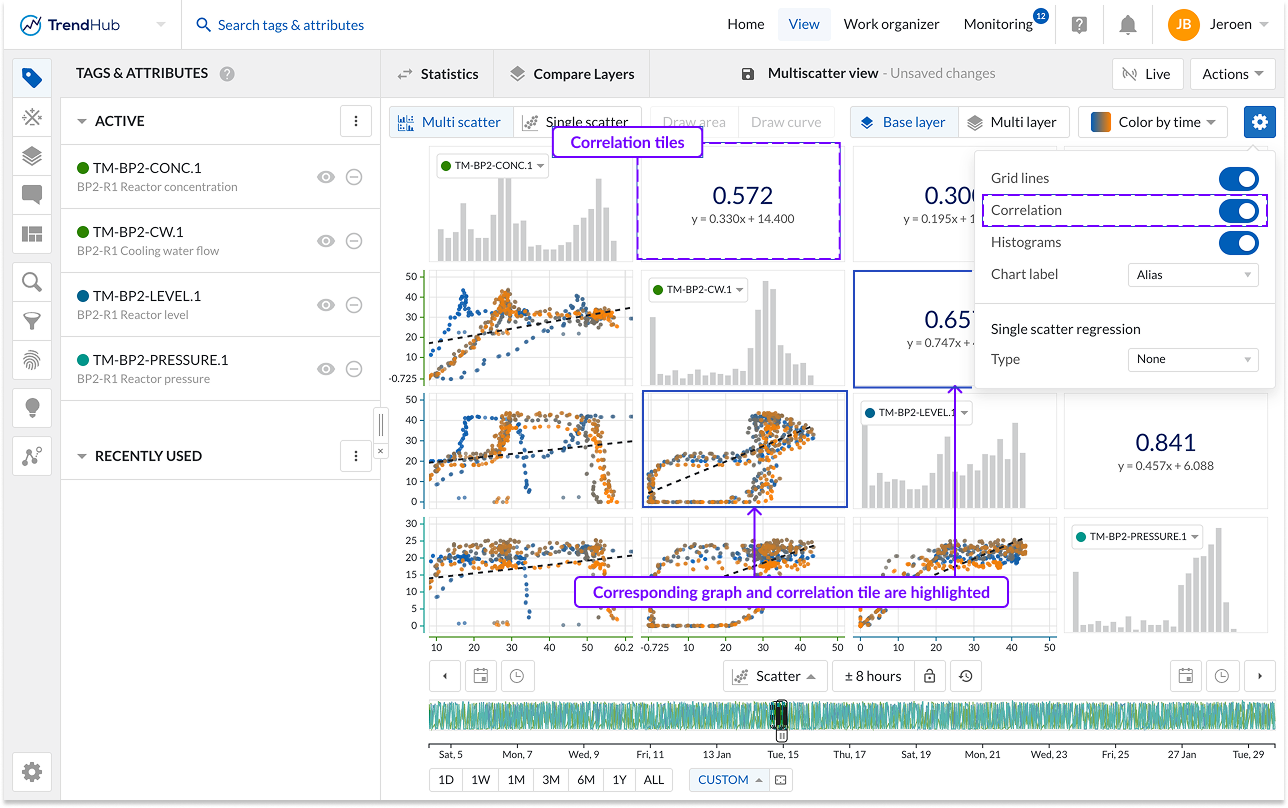Open the fingerprints icon in left sidebar

(32, 361)
